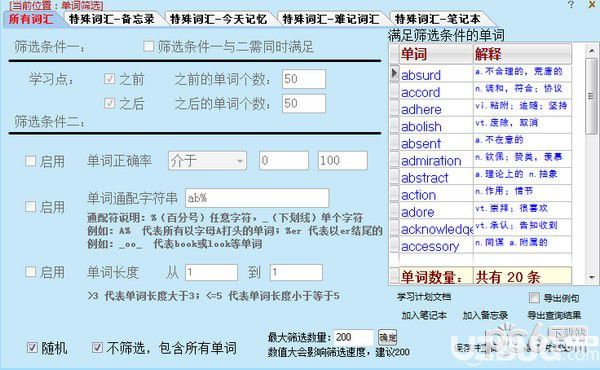Click the explanation cell for adhere

[x=522, y=107]
